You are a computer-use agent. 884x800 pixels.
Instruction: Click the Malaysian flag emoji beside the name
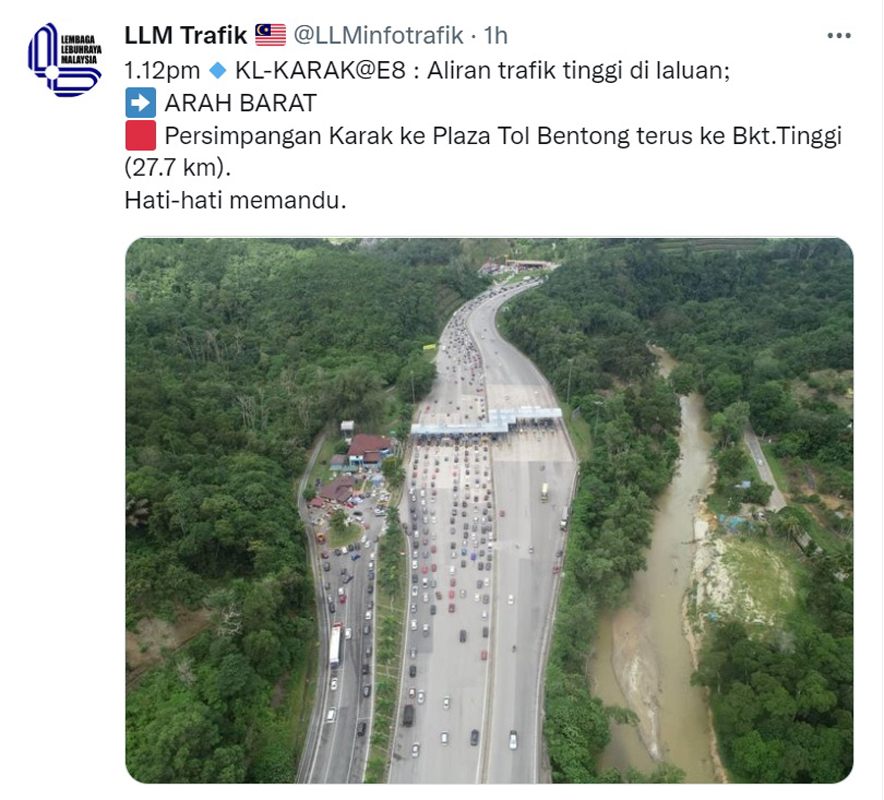[271, 35]
